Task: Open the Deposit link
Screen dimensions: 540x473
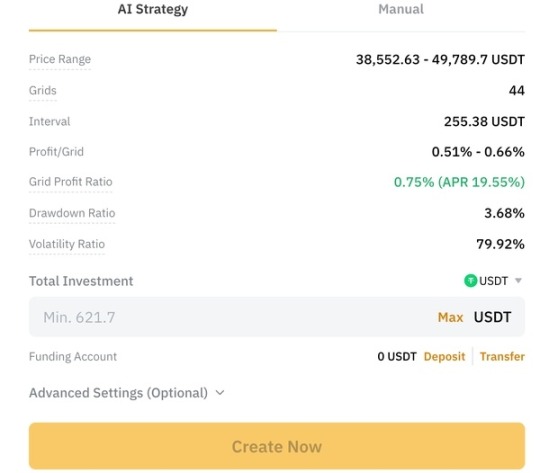Action: click(444, 356)
